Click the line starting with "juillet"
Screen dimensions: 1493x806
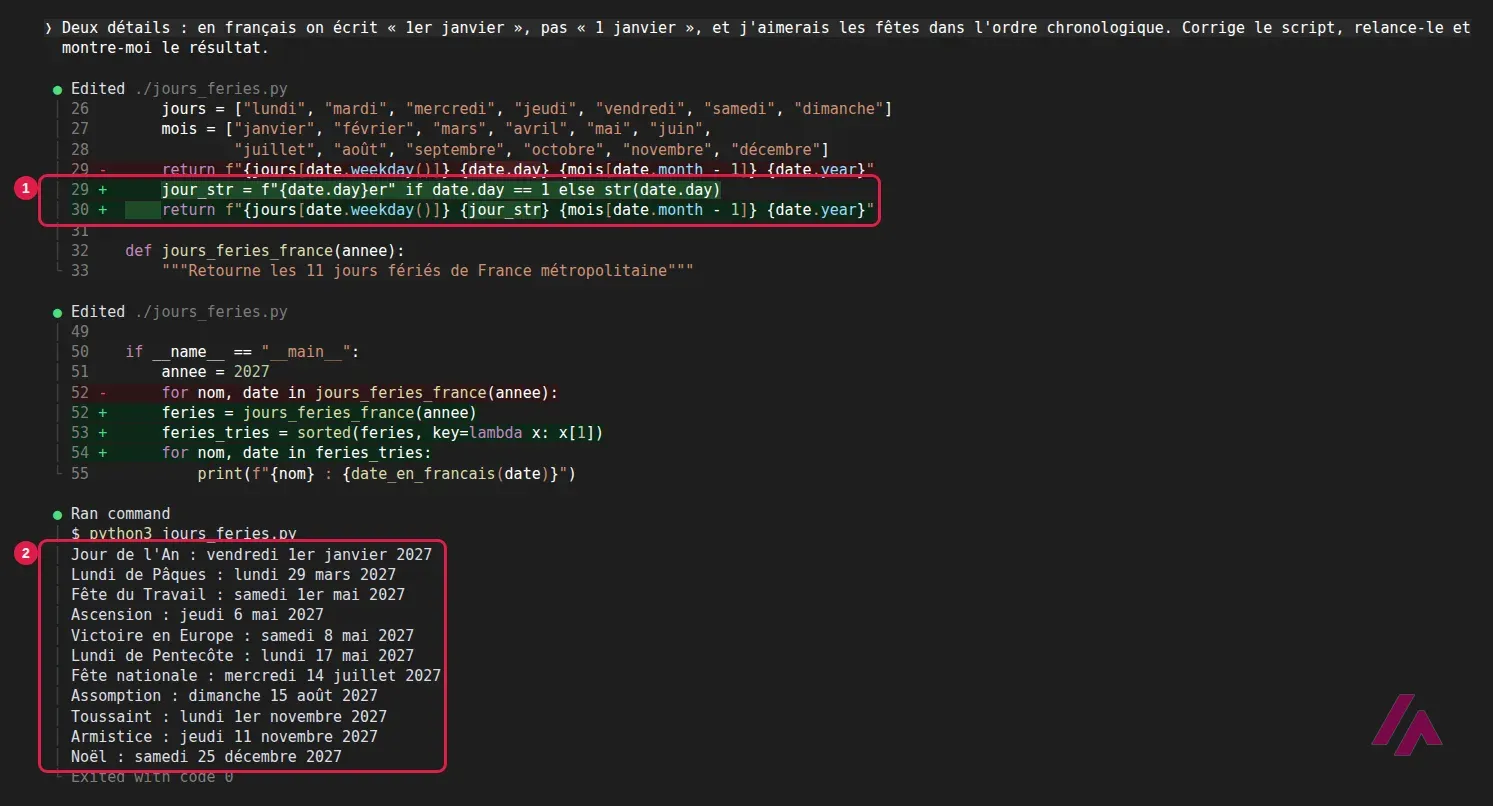click(530, 149)
